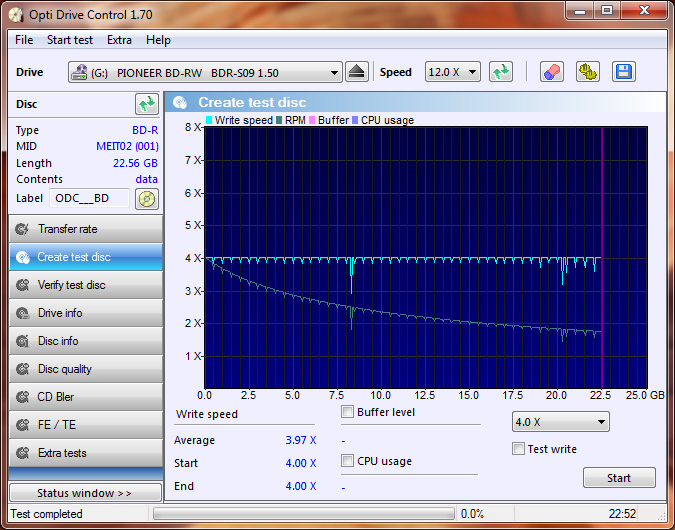
Task: Click the ODC__BD label input field
Action: click(89, 198)
